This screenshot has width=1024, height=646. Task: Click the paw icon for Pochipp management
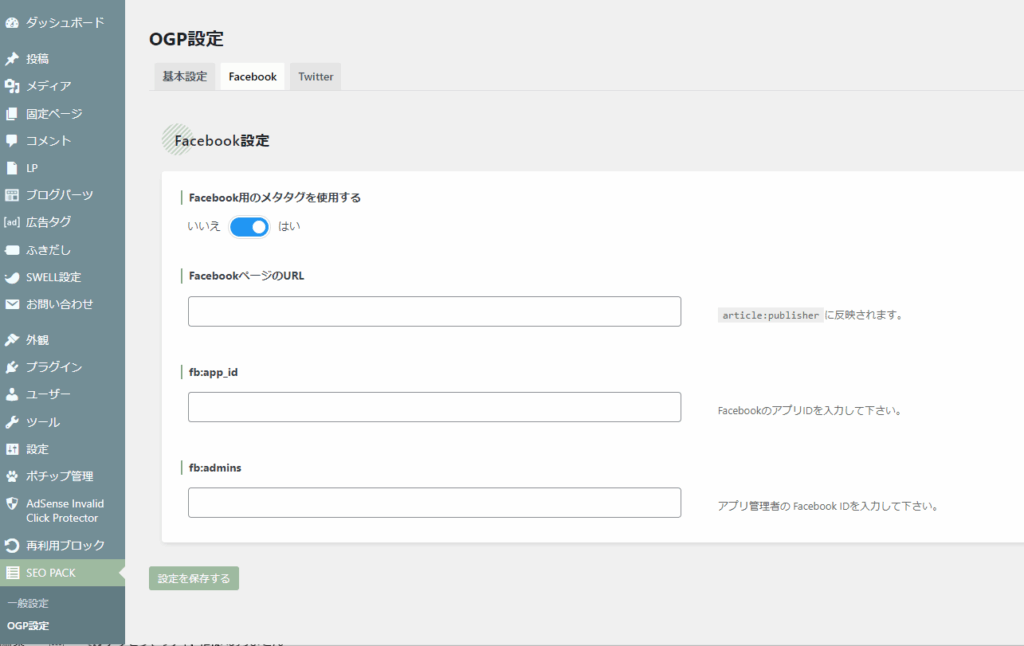coord(12,476)
